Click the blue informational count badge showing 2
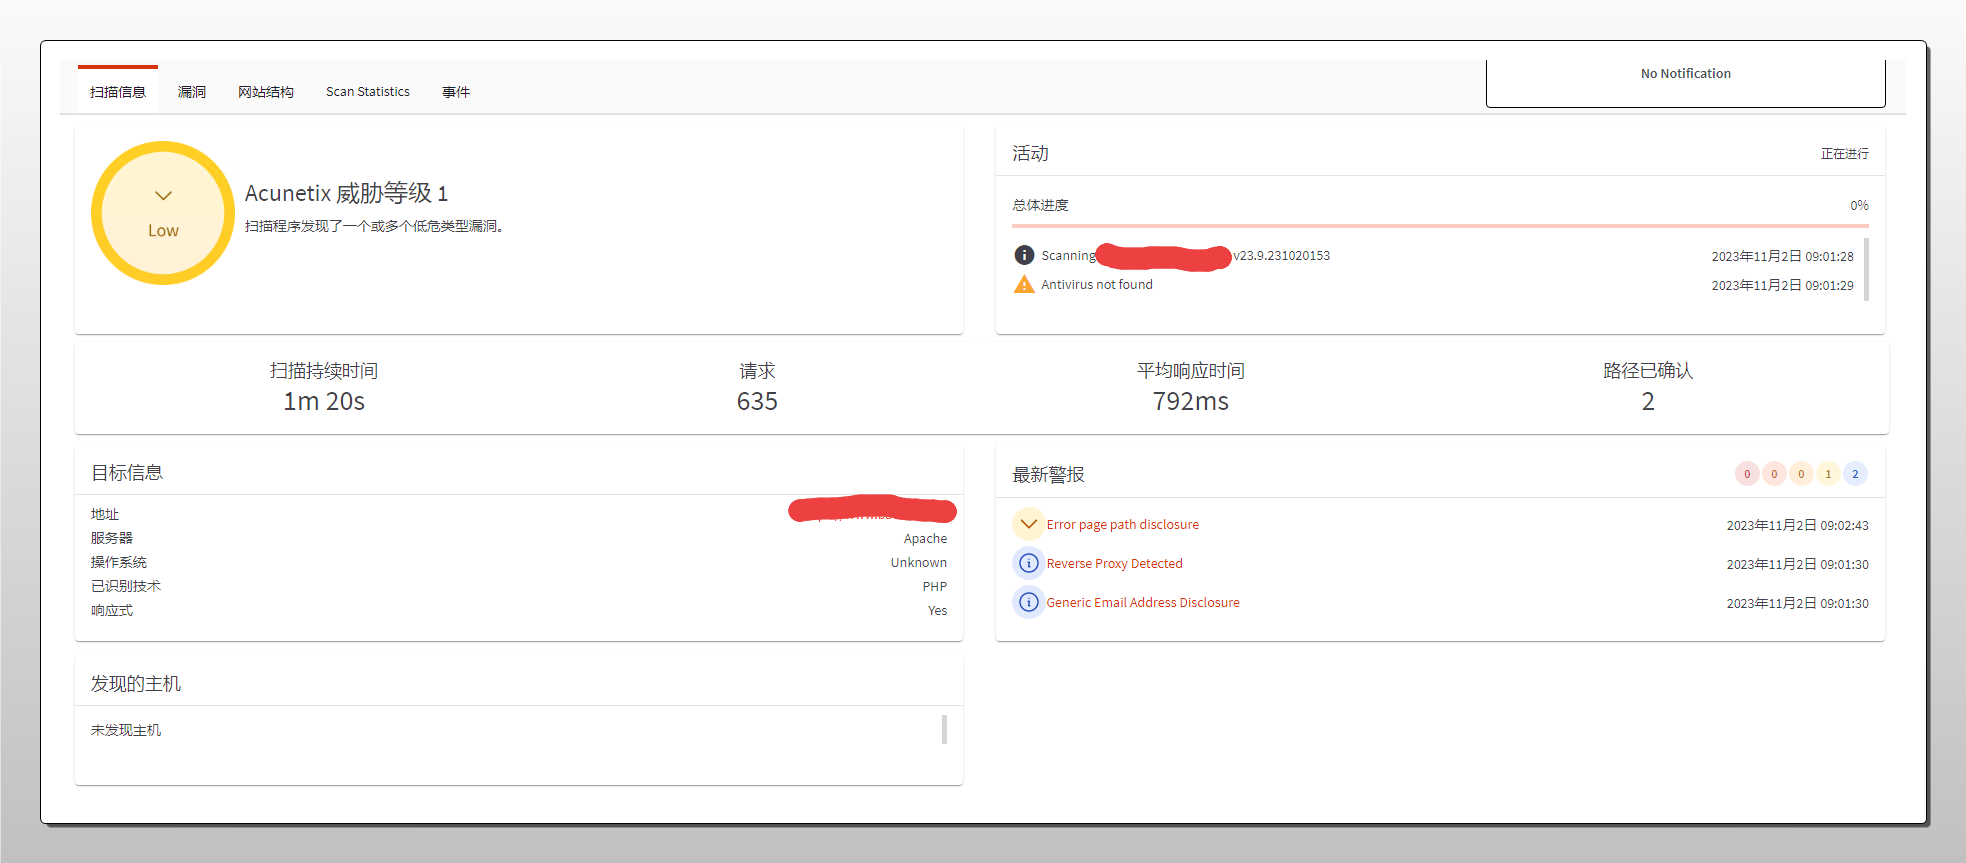Image resolution: width=1966 pixels, height=863 pixels. 1855,474
